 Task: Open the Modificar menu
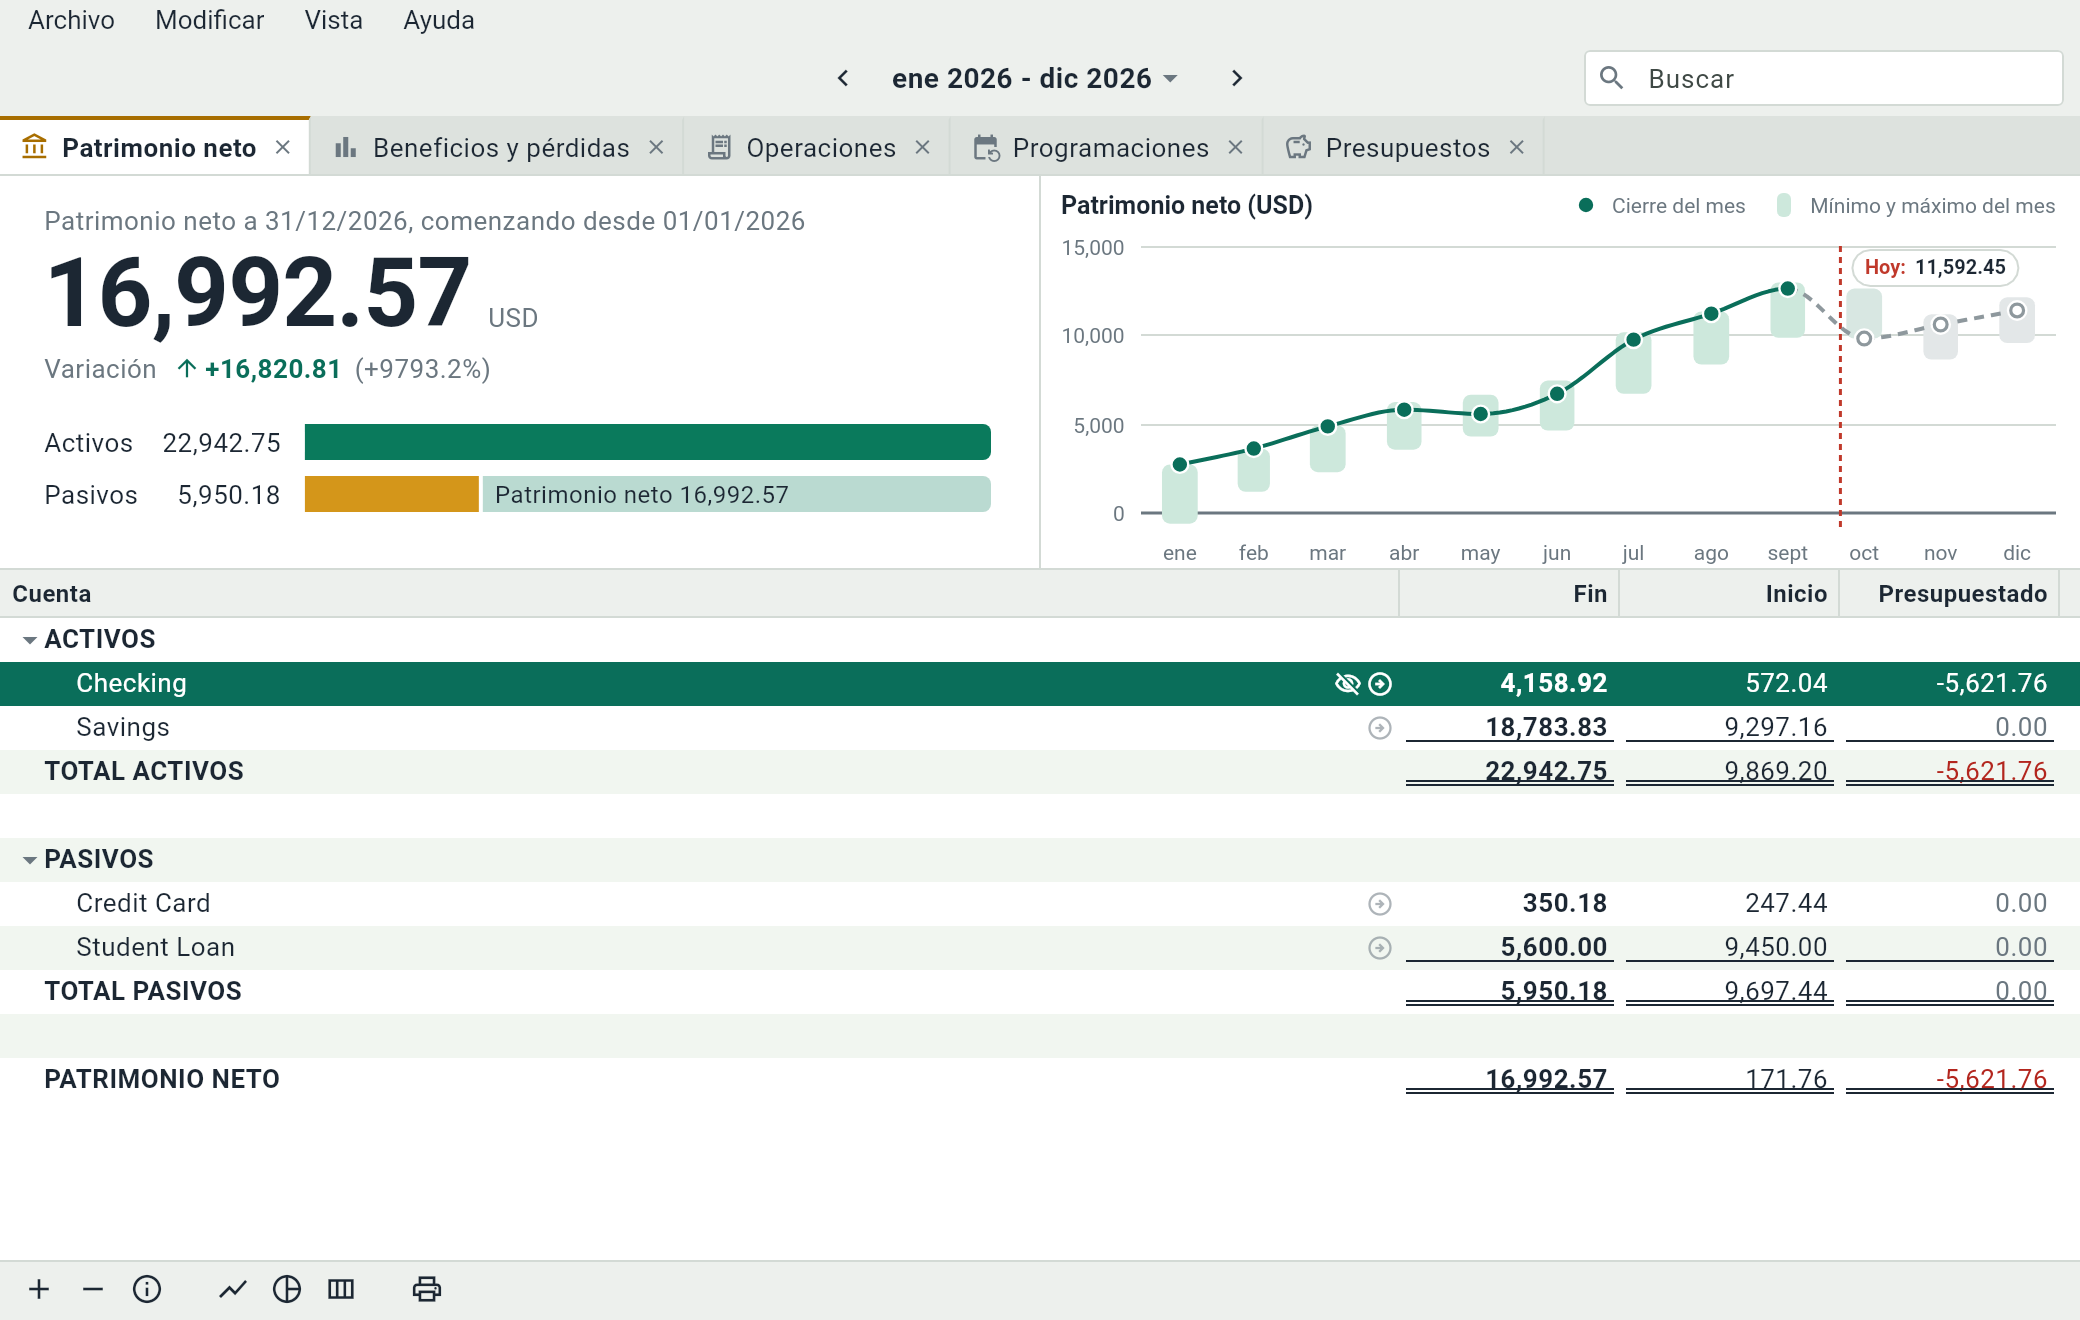[x=209, y=20]
